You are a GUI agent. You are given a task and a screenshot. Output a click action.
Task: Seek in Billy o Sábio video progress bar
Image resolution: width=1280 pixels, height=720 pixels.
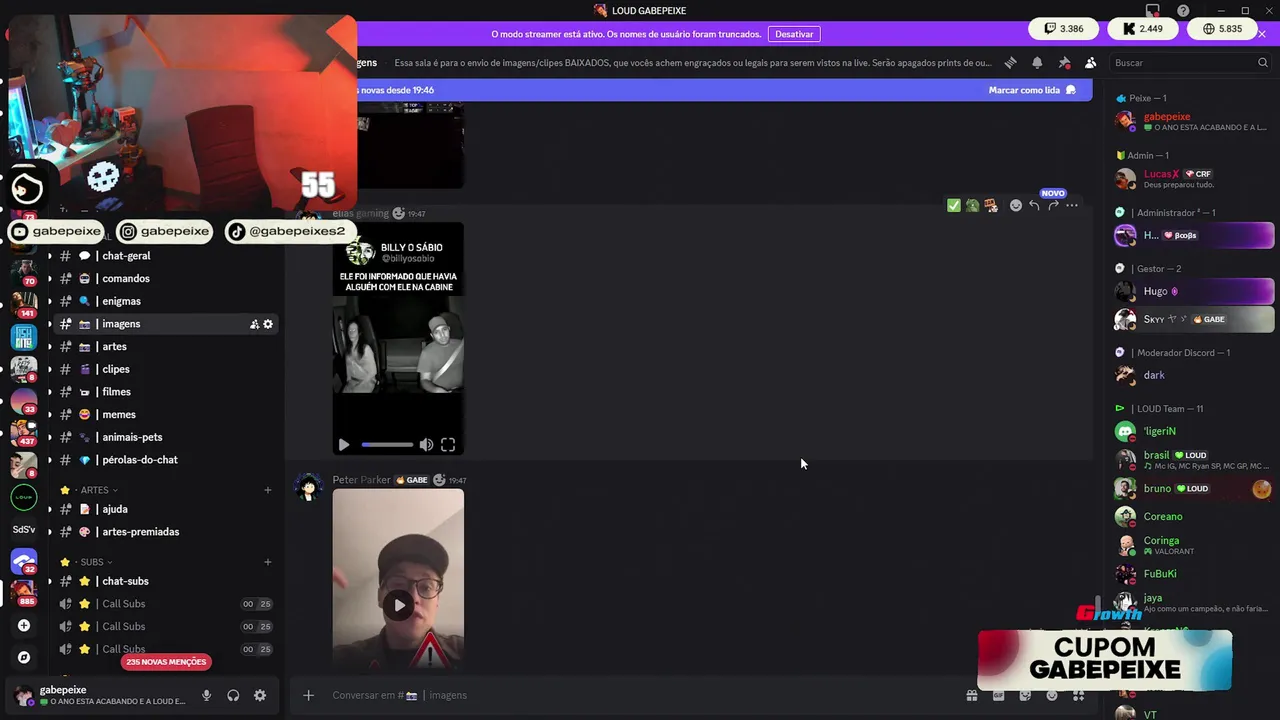coord(387,444)
